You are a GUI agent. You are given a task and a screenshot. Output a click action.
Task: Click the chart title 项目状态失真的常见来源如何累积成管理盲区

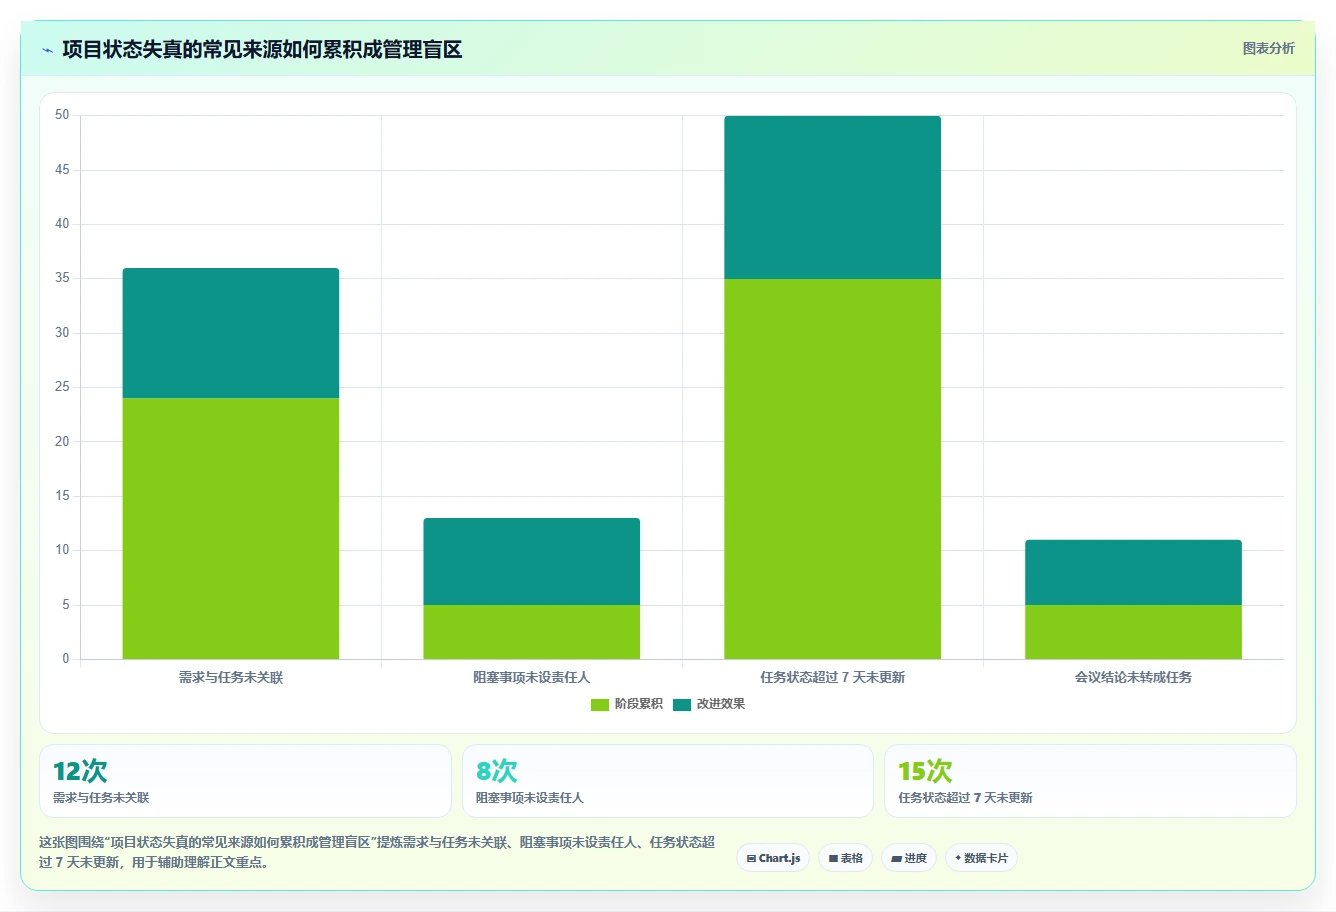point(262,50)
